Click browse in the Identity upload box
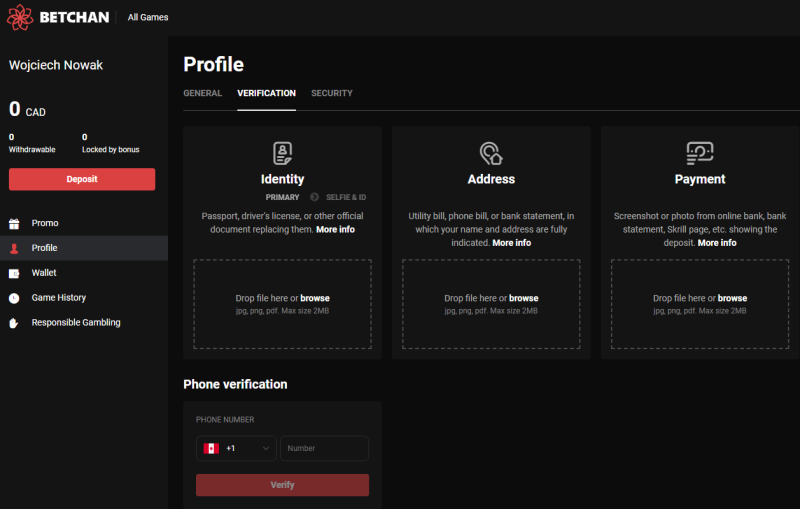 pyautogui.click(x=315, y=298)
